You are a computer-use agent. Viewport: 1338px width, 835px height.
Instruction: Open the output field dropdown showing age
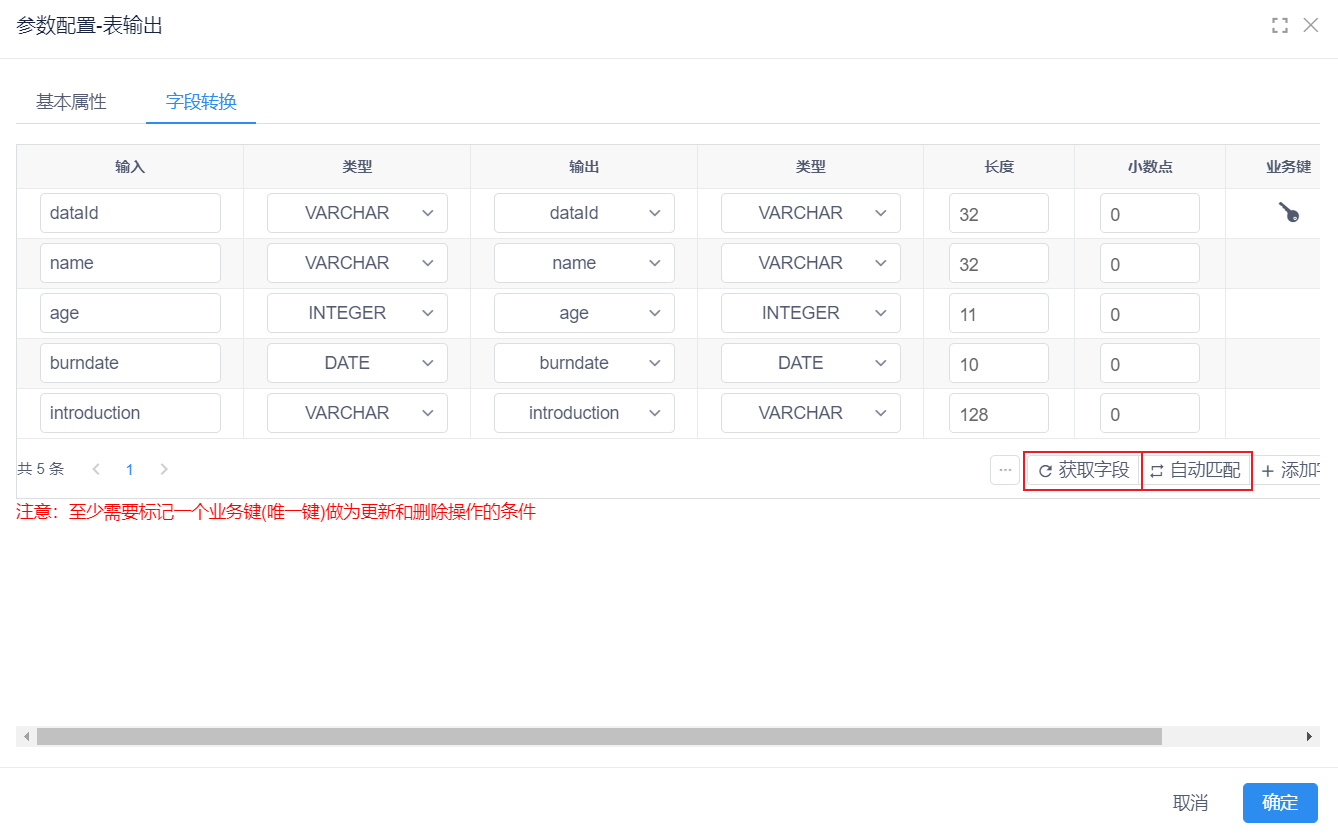click(584, 313)
